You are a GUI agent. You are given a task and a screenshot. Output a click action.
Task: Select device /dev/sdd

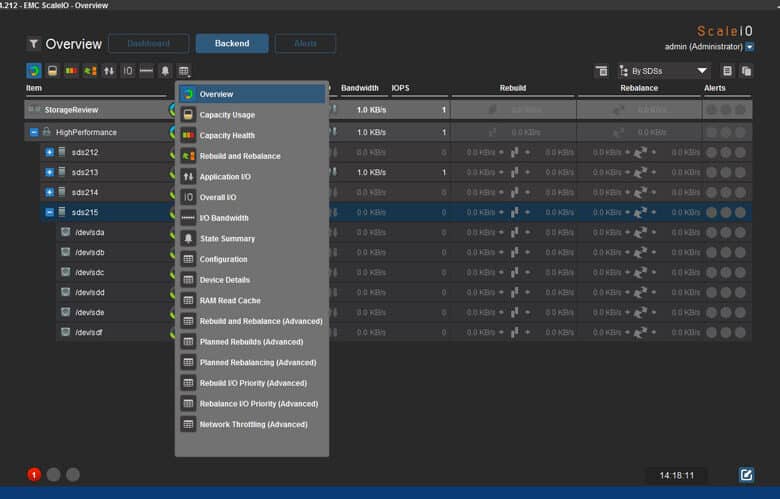(90, 292)
